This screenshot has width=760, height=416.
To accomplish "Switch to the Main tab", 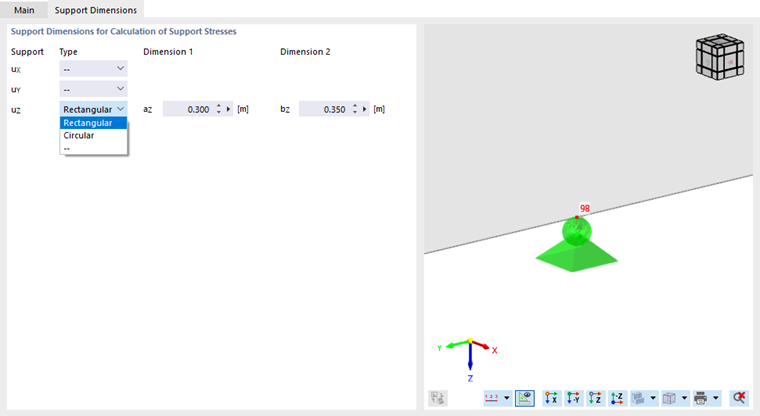I will tap(24, 10).
